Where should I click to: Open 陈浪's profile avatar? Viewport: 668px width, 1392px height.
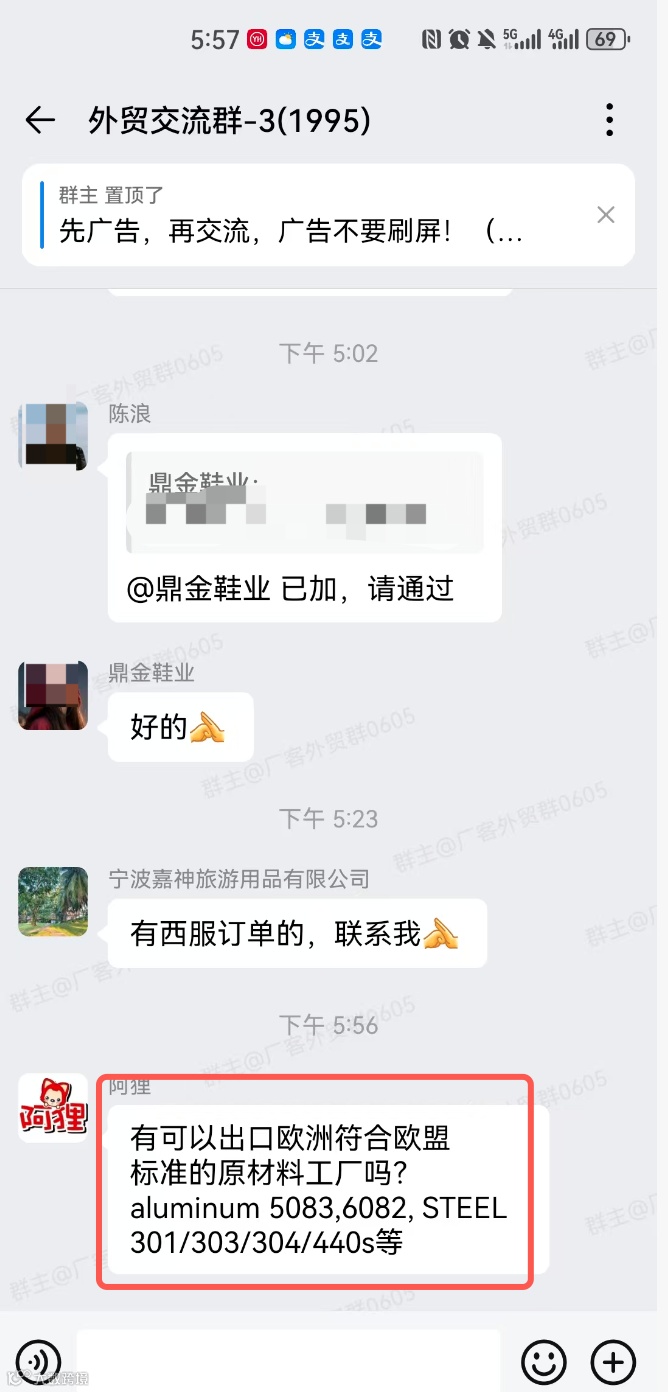pos(53,435)
